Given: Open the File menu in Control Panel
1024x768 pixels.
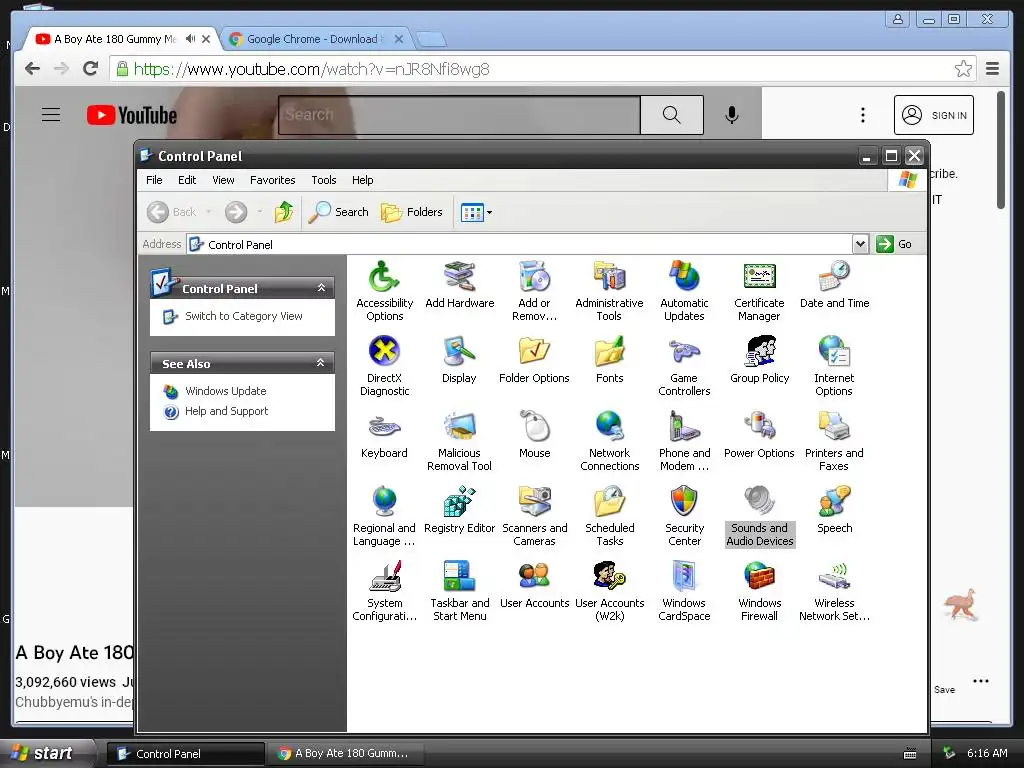Looking at the screenshot, I should click(x=154, y=180).
